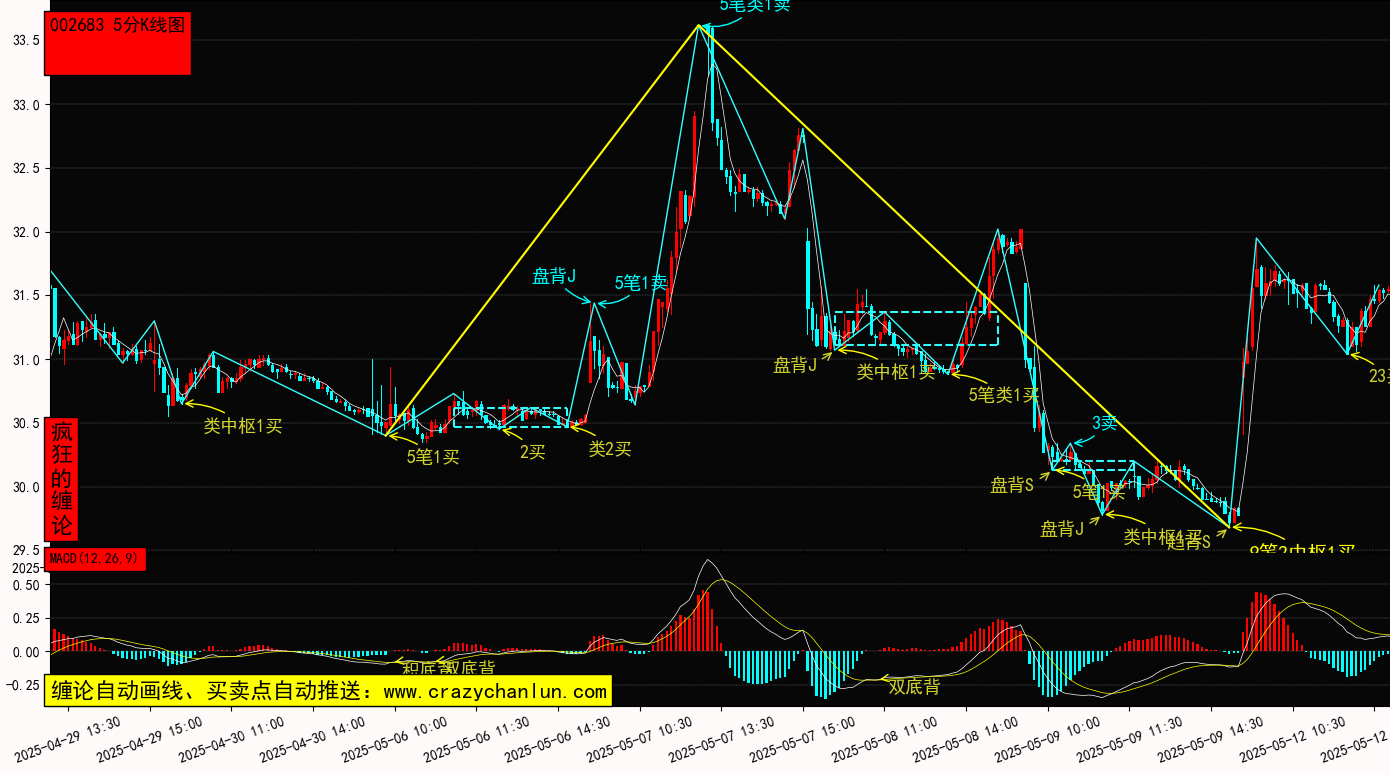Viewport: 1390px width, 775px height.
Task: Click the cyan 3卖 annotation
Action: [1104, 423]
